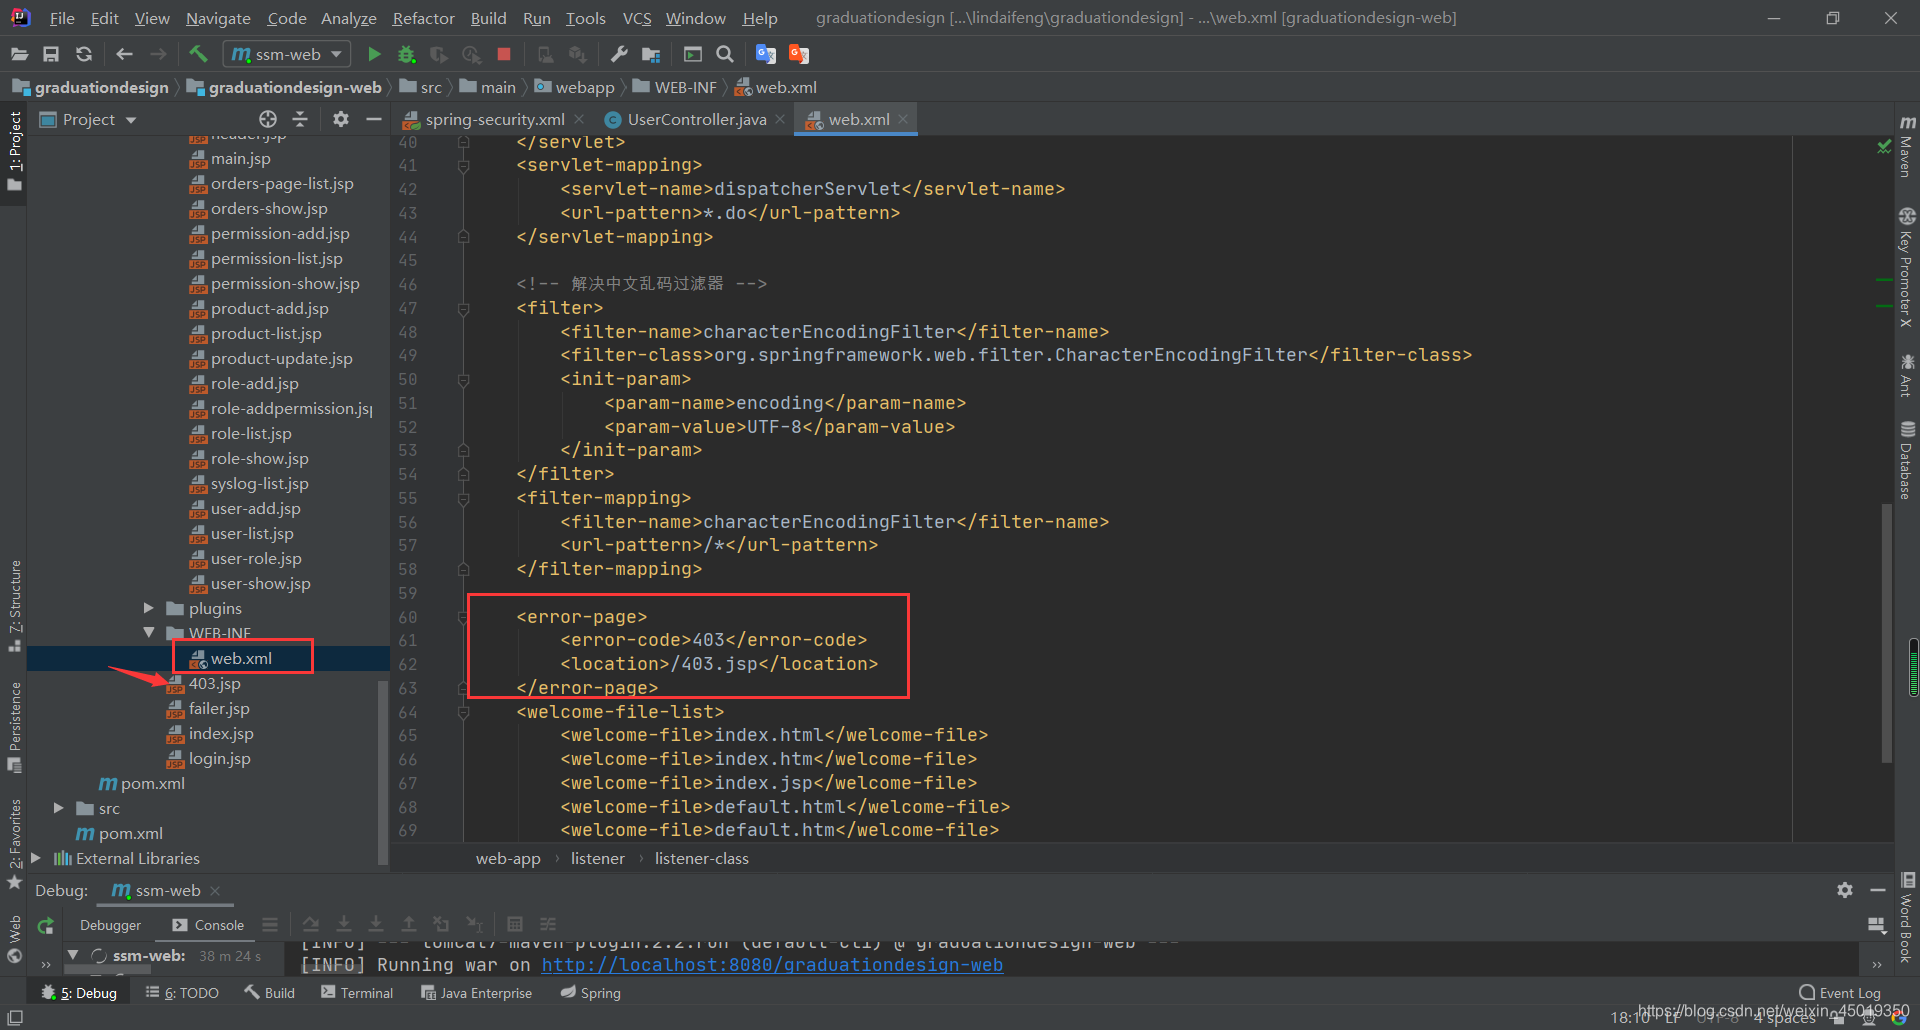Open Project panel gear options

click(x=341, y=119)
